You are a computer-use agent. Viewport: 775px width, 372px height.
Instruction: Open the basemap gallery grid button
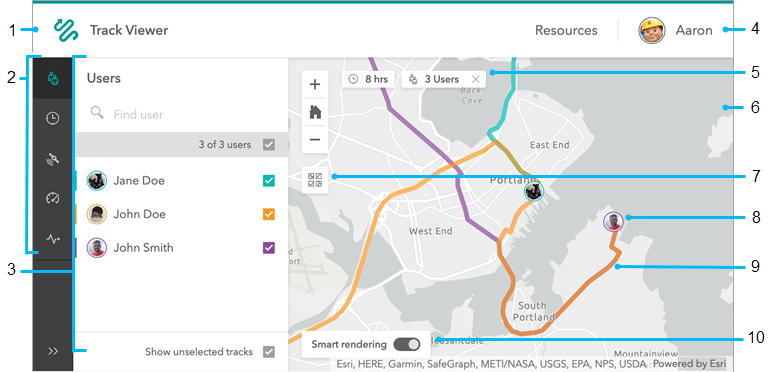[x=315, y=180]
